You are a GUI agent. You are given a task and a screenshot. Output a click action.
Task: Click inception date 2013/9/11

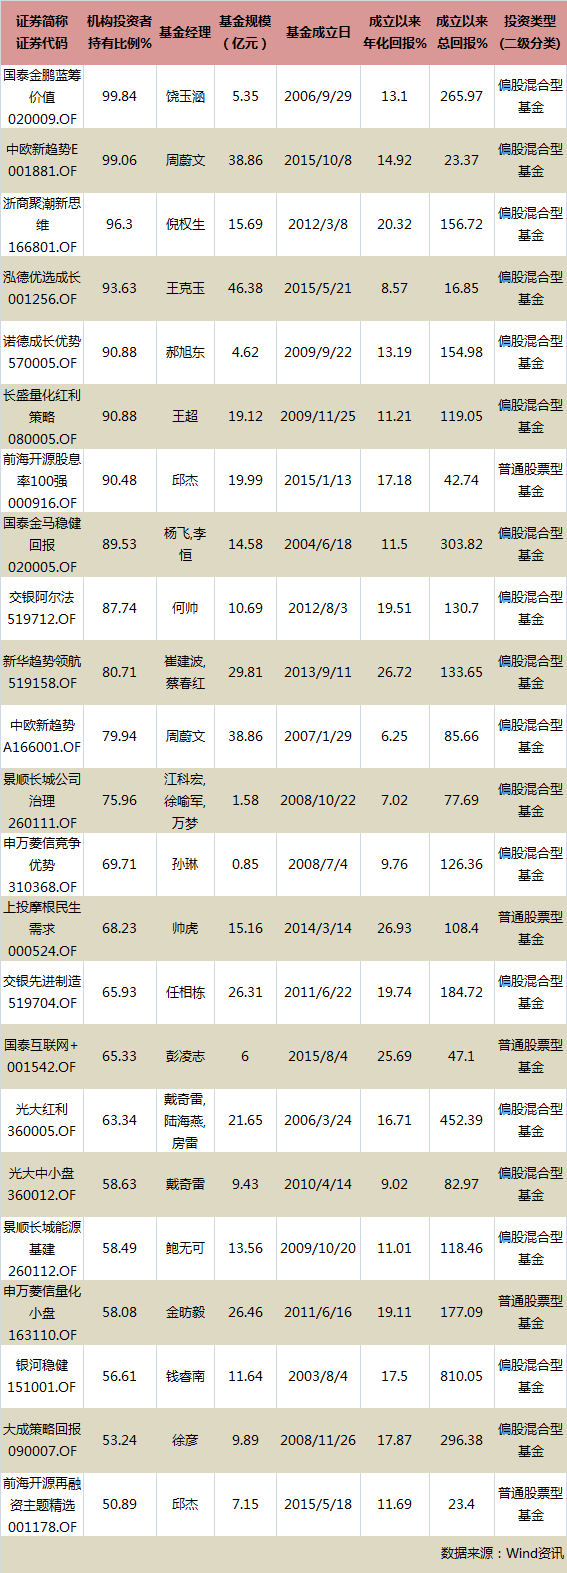[318, 672]
